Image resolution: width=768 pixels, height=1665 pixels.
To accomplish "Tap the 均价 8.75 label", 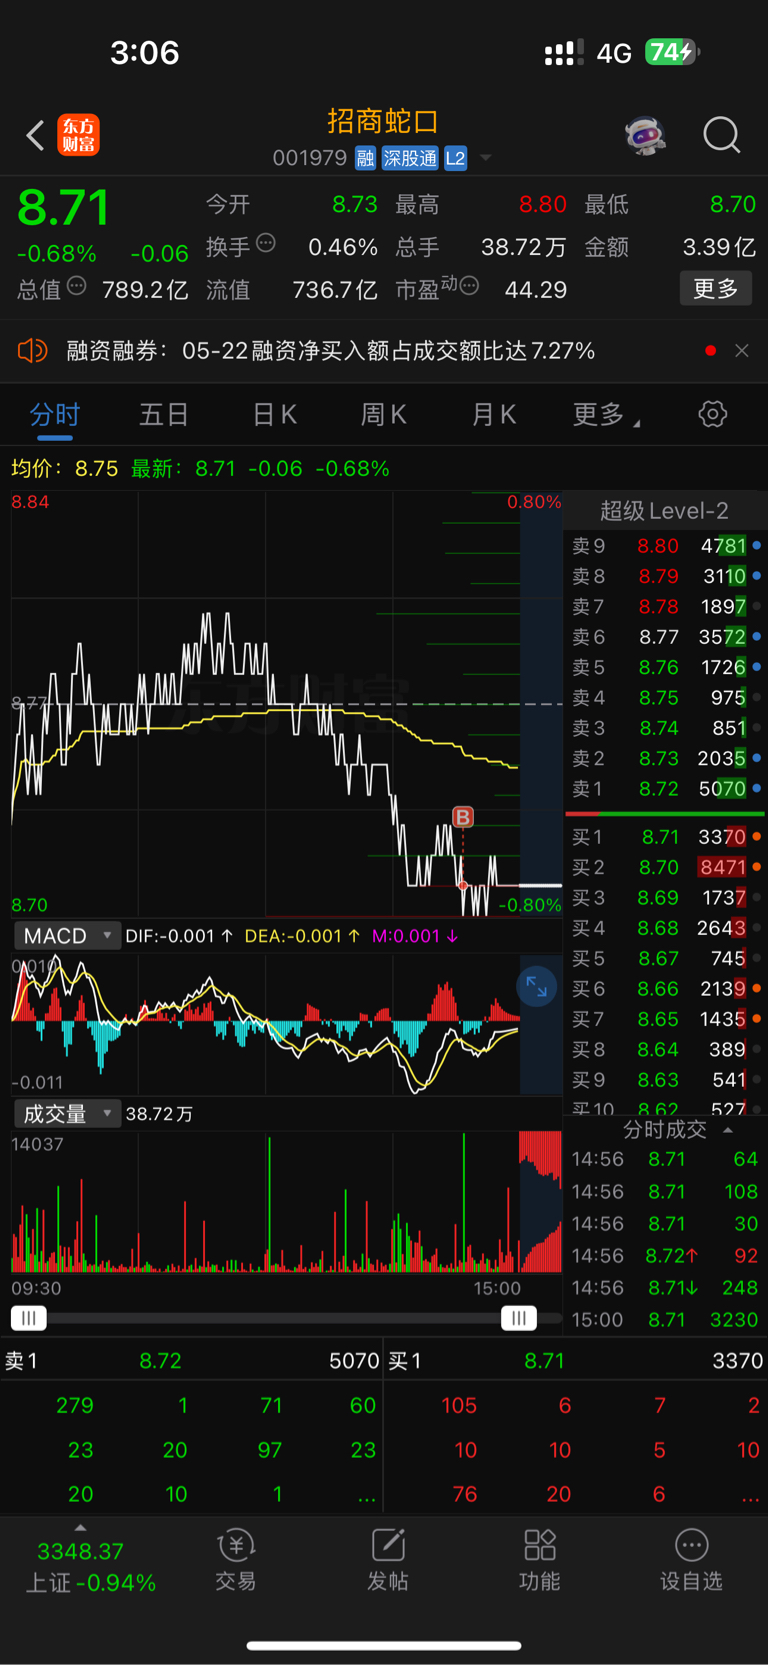I will [x=65, y=468].
